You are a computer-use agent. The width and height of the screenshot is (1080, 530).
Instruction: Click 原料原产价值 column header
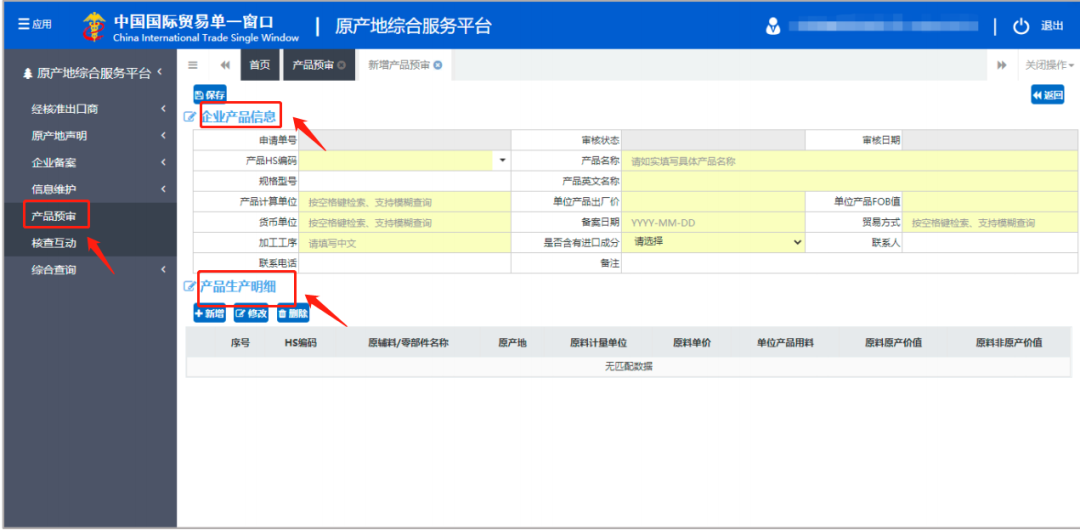pos(893,343)
